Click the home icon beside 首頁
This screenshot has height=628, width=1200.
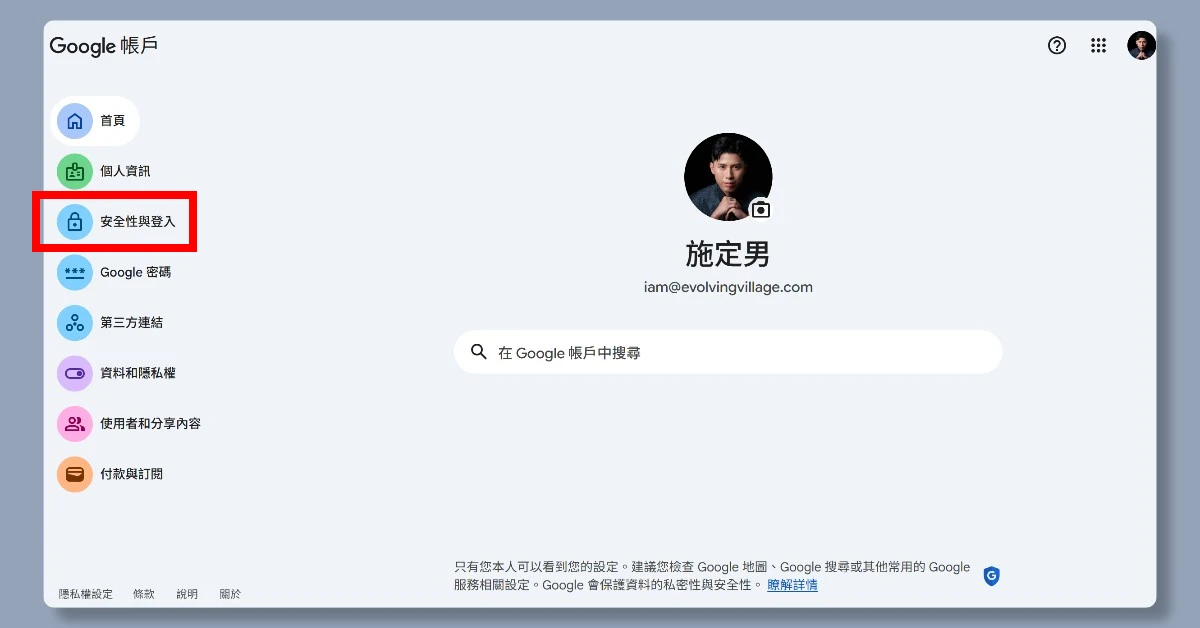(x=74, y=121)
